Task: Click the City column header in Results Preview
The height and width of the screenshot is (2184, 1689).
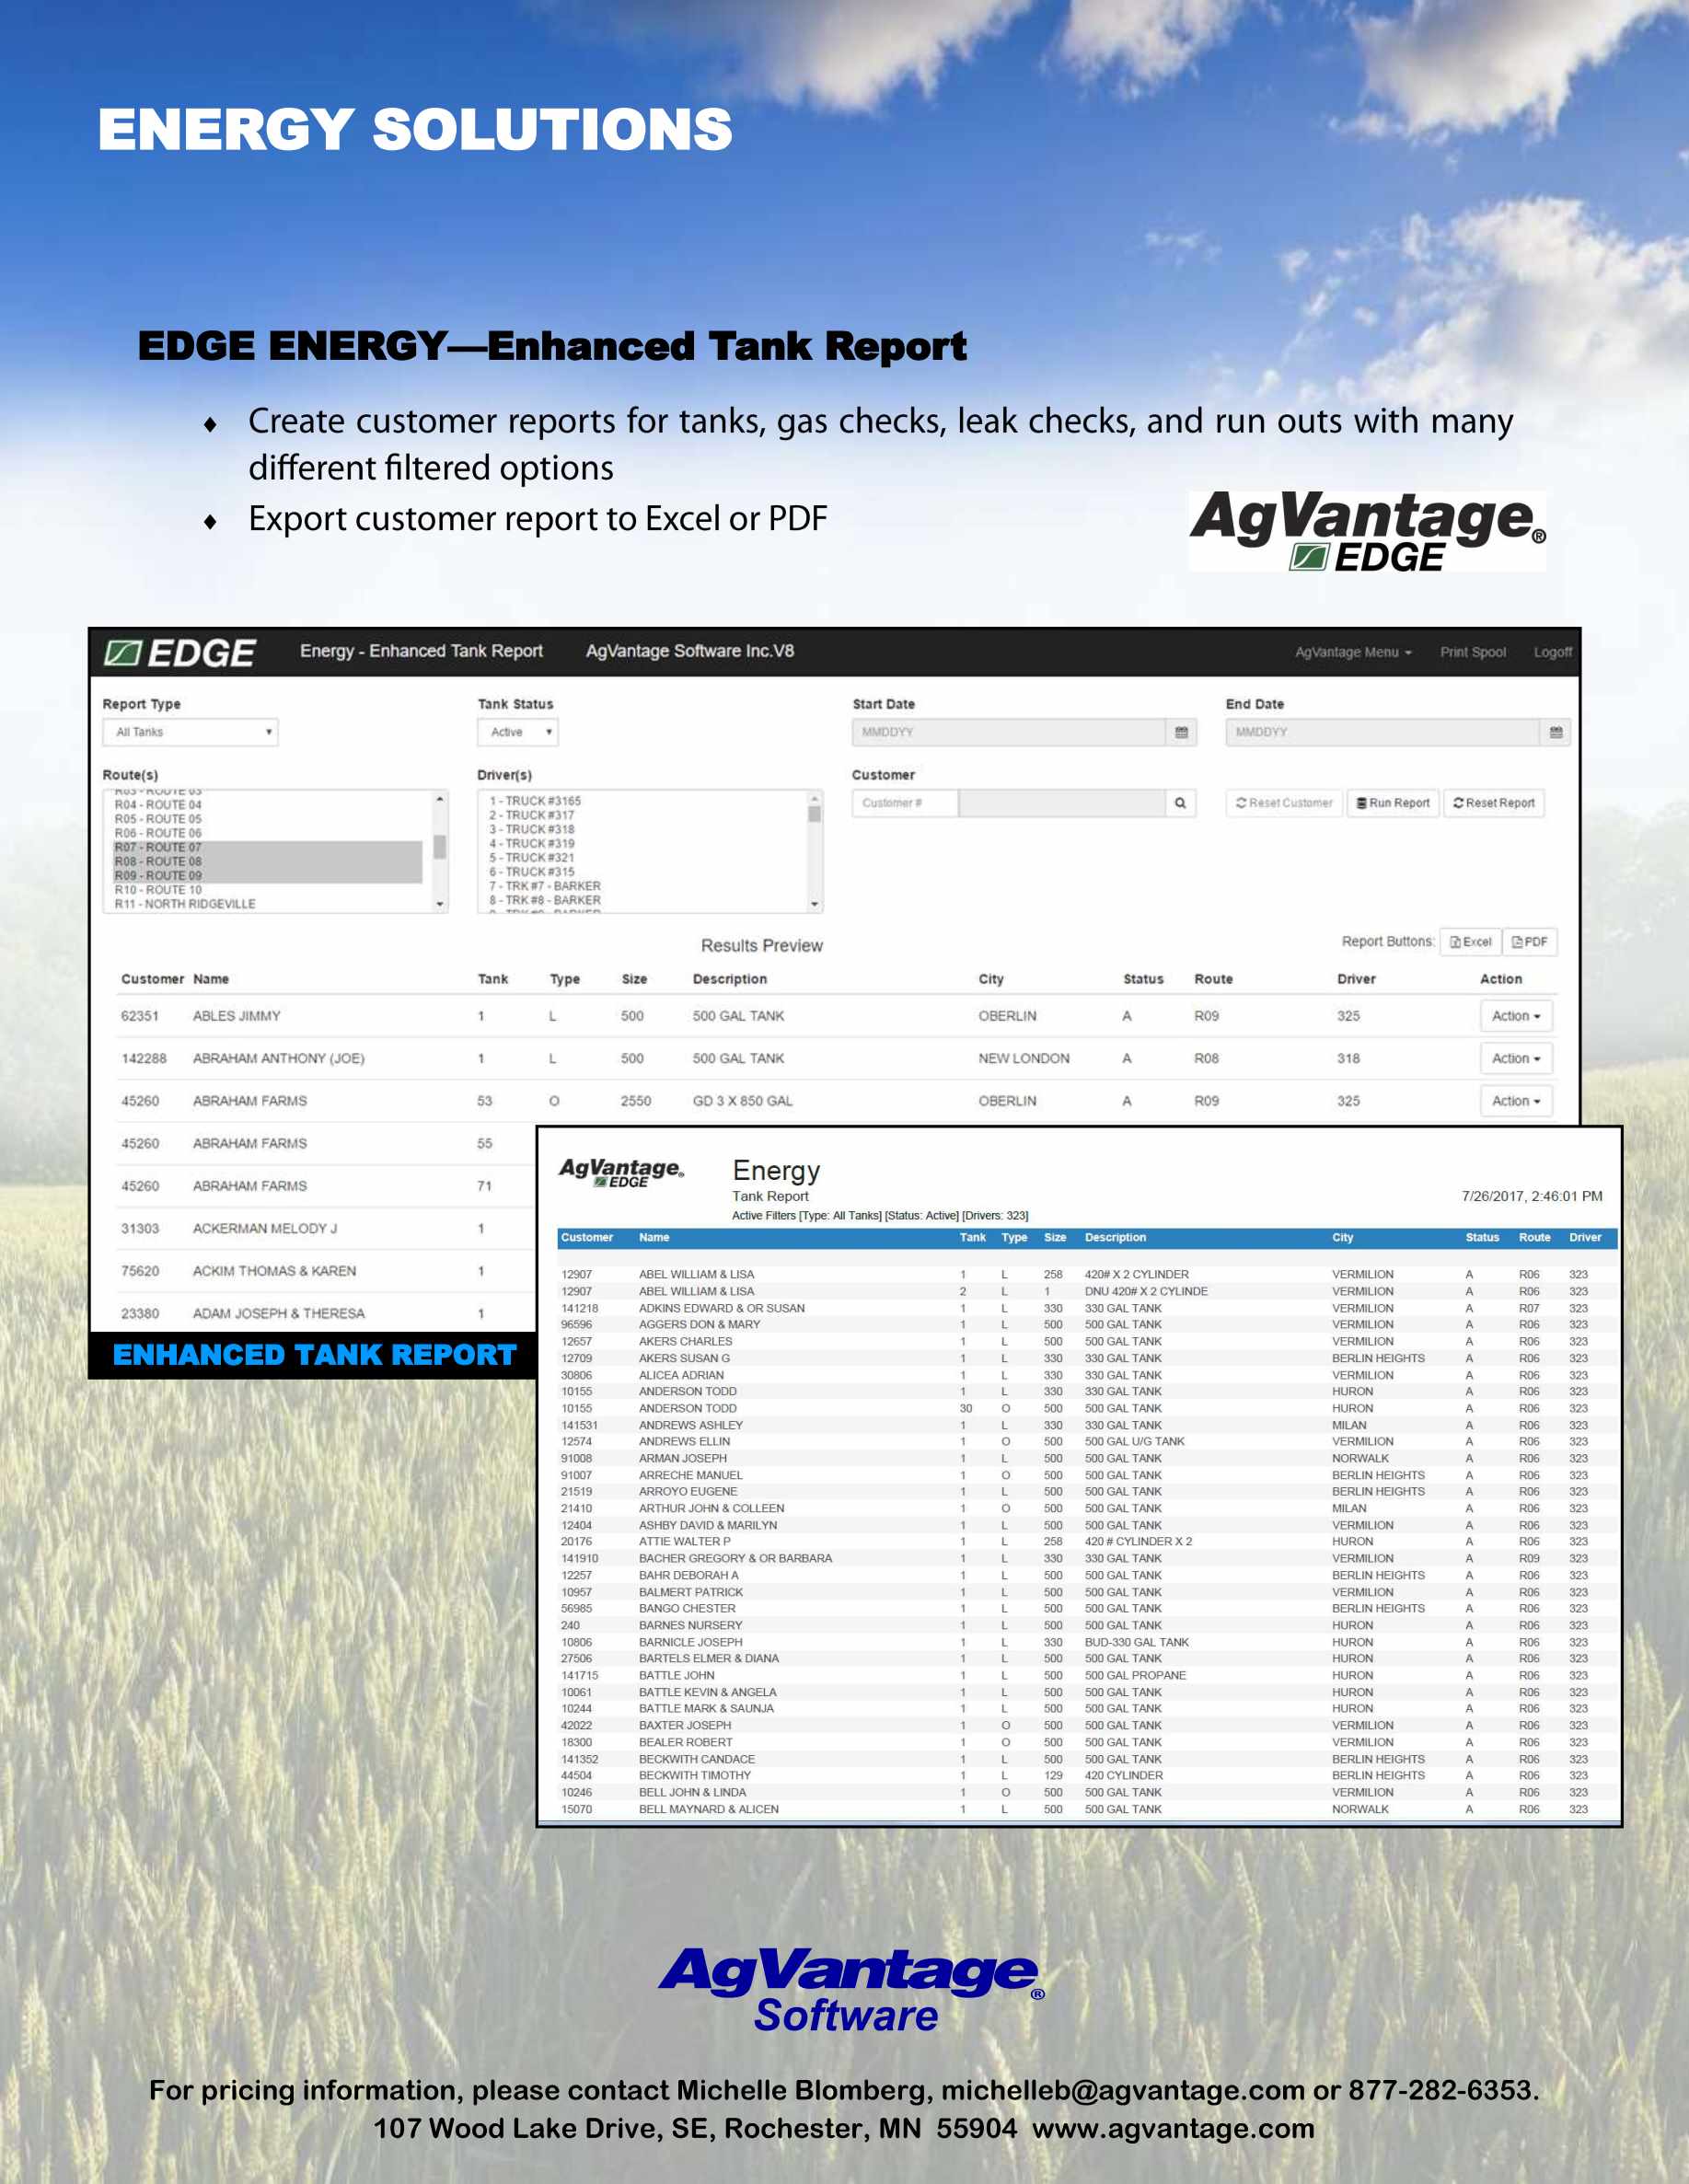Action: pyautogui.click(x=991, y=979)
